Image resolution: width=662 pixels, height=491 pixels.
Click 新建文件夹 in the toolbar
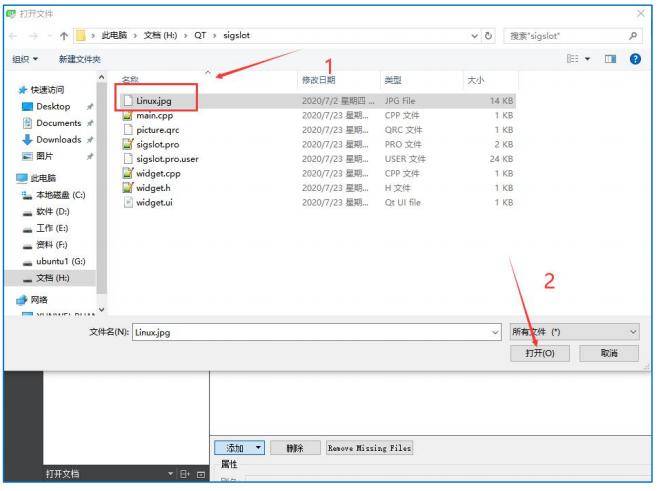pyautogui.click(x=79, y=59)
